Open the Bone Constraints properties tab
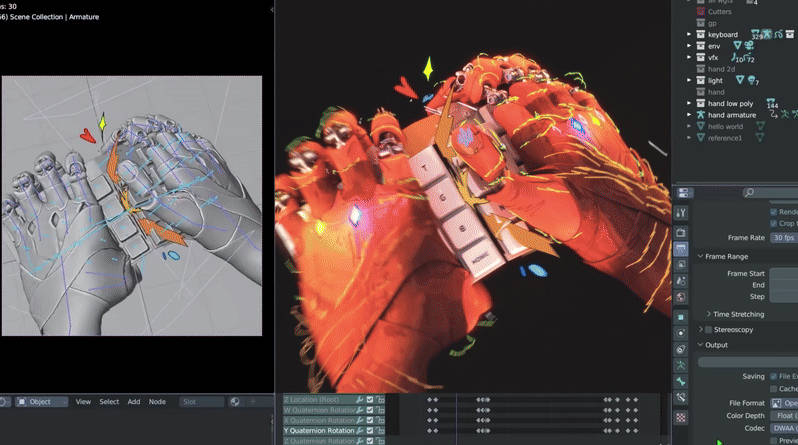The height and width of the screenshot is (445, 798). point(680,398)
